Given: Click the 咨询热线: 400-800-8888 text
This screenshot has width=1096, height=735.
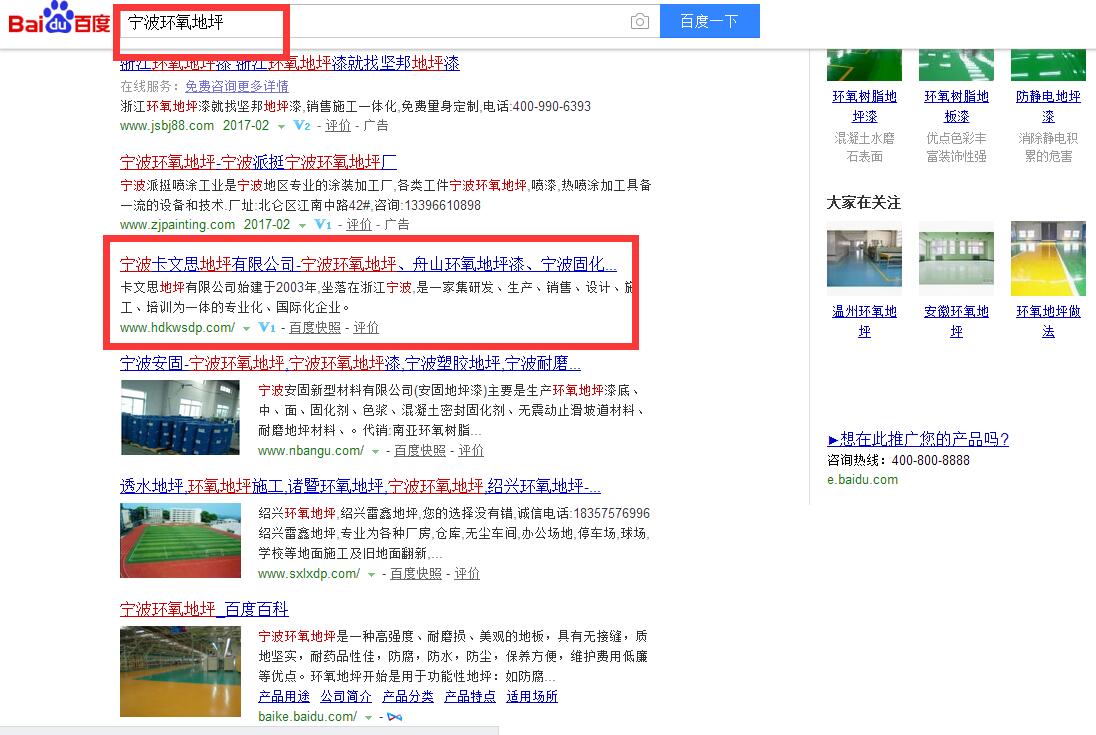Looking at the screenshot, I should (x=898, y=460).
